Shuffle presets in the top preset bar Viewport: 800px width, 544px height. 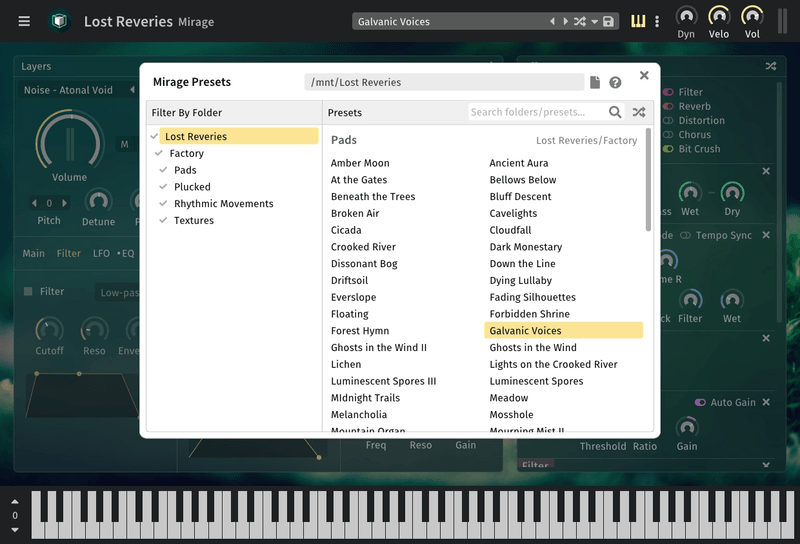click(x=580, y=22)
